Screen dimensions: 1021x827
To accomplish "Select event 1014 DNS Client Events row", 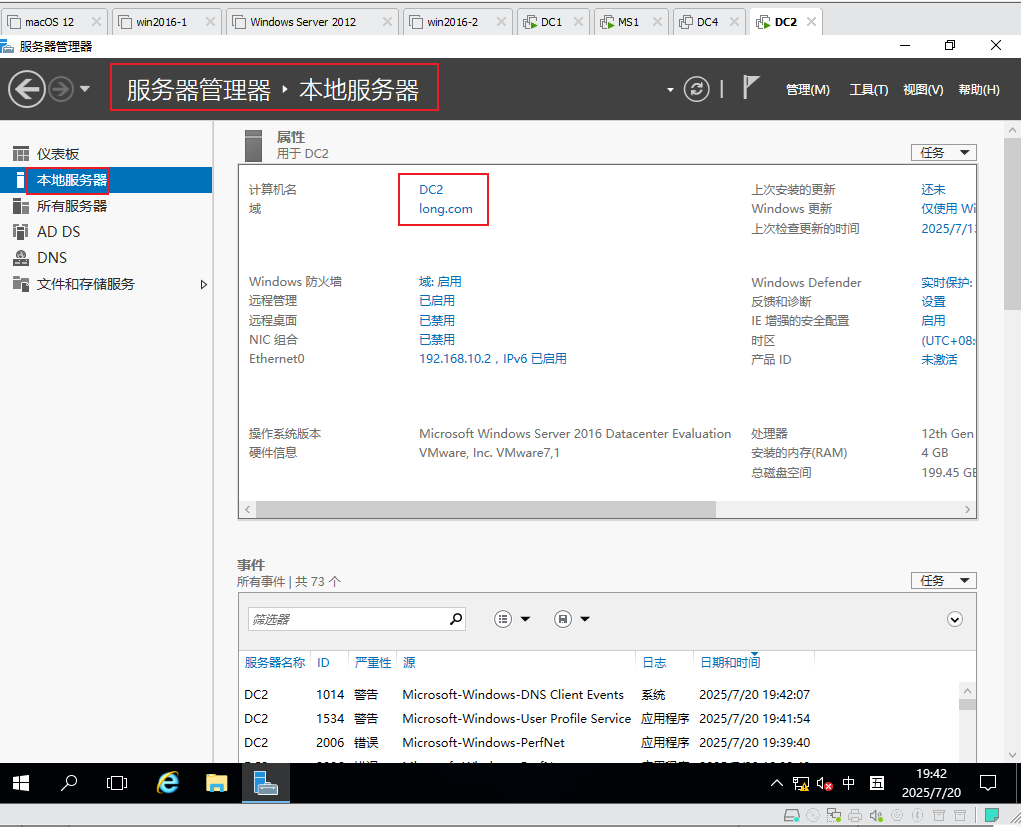I will coord(599,695).
